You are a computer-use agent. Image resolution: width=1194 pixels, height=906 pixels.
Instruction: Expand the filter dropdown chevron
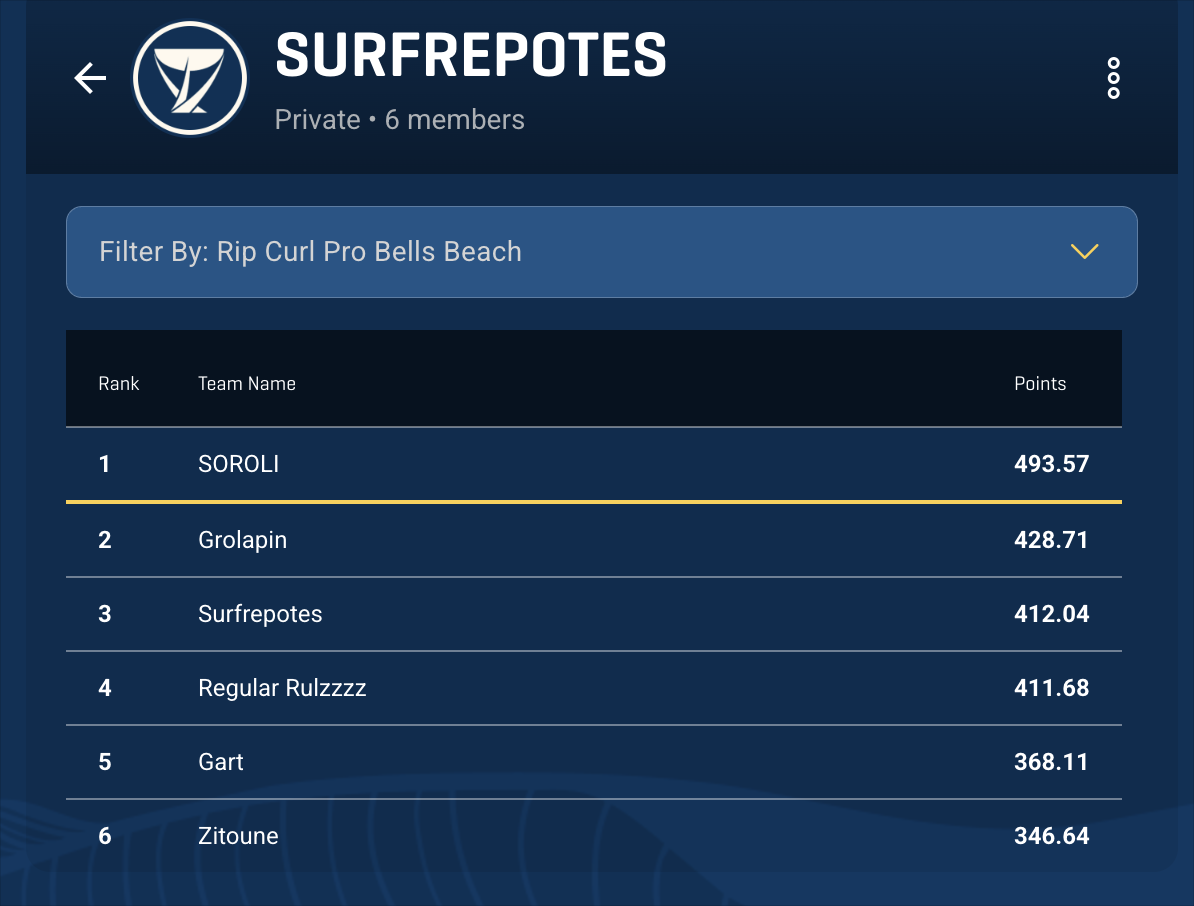pos(1084,251)
